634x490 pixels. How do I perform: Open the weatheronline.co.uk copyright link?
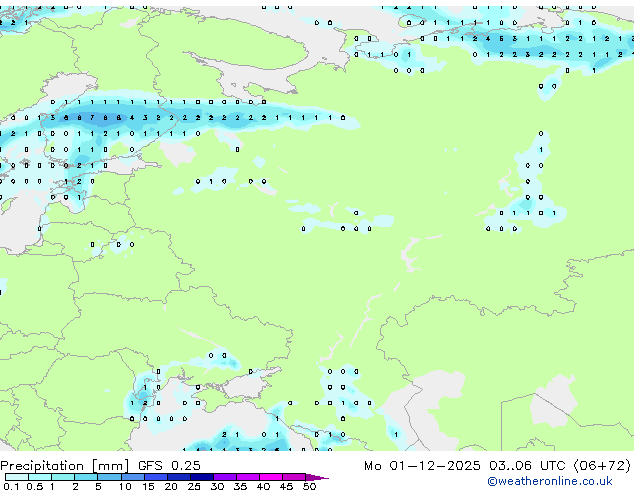click(x=550, y=481)
